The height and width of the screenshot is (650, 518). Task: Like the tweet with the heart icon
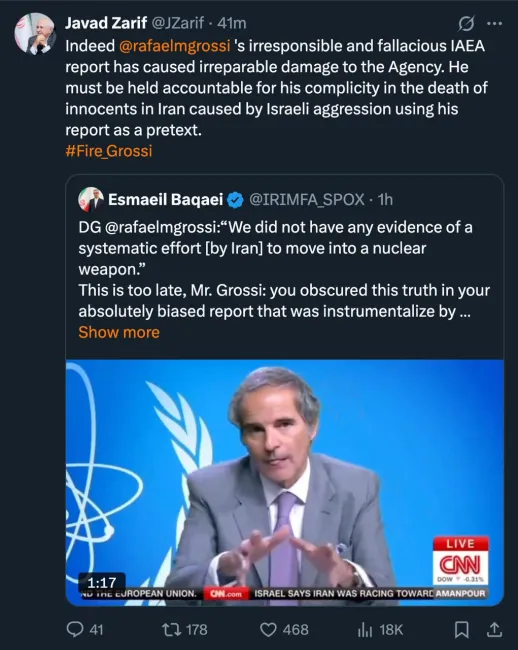268,630
